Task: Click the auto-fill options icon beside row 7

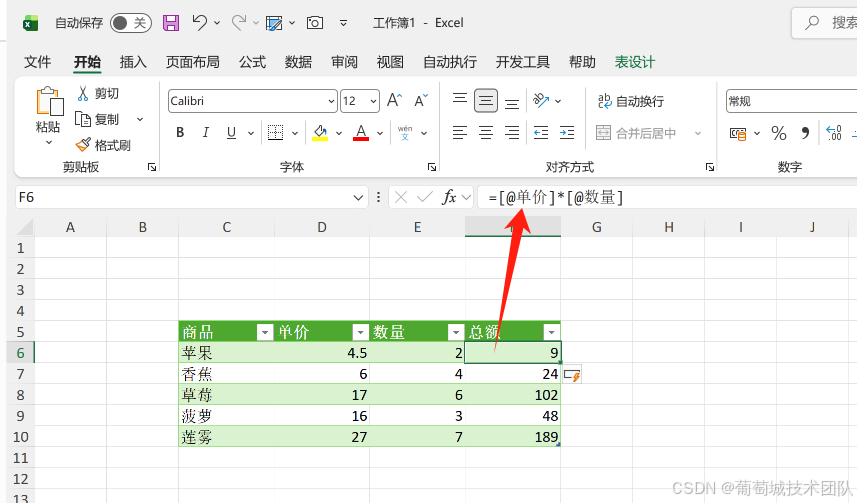Action: pos(572,375)
